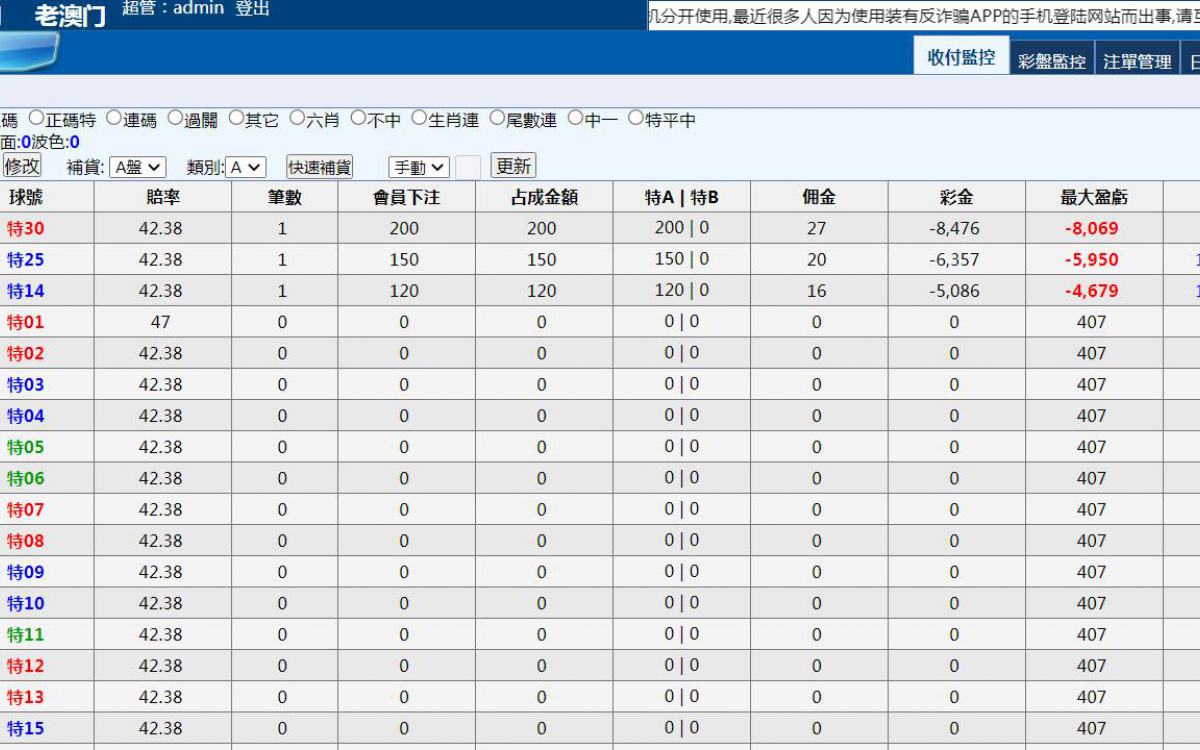Click the scrolling anti-fraud notice text
1200x750 pixels.
pyautogui.click(x=924, y=15)
